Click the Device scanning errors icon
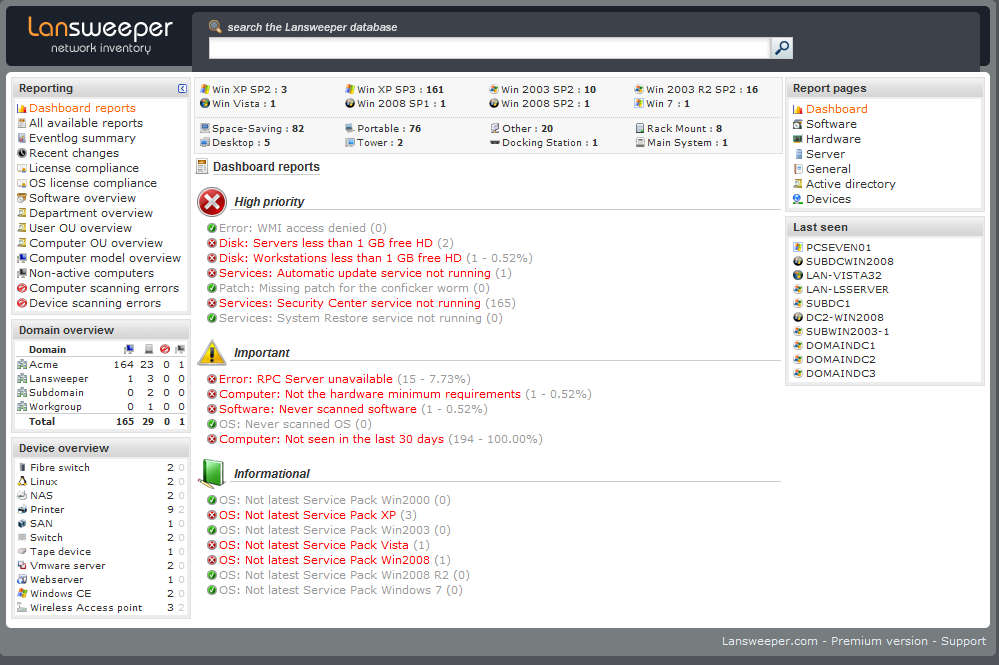The width and height of the screenshot is (999, 665). tap(22, 303)
